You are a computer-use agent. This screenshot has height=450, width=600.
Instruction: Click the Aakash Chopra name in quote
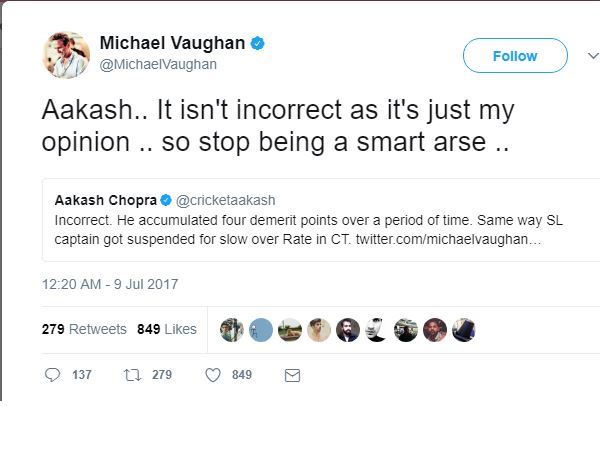click(x=104, y=199)
